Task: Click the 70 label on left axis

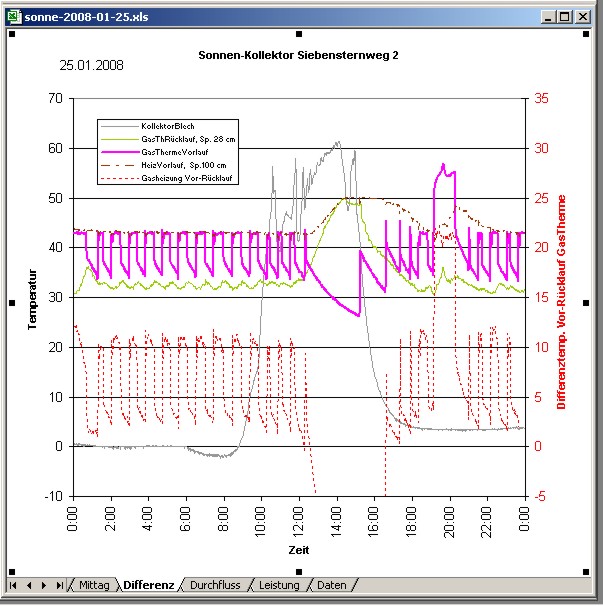Action: pos(56,98)
